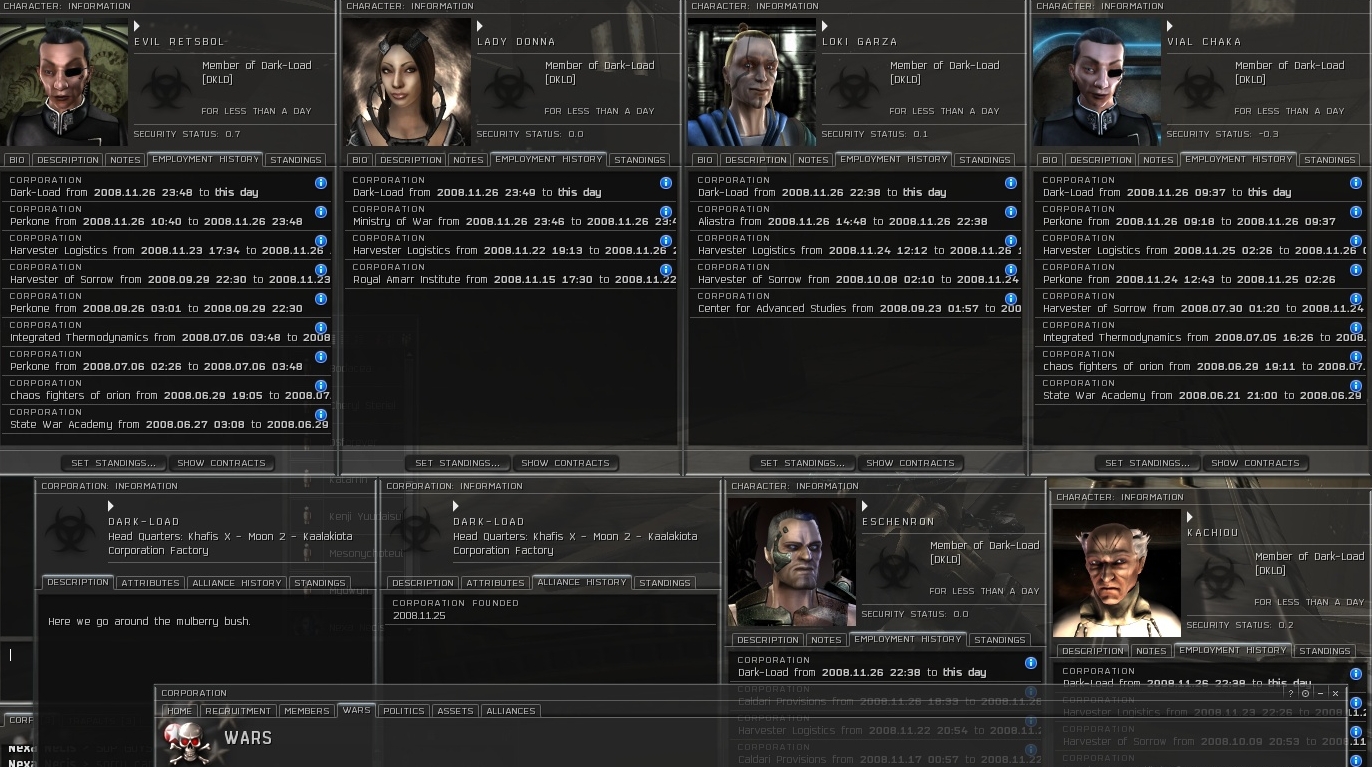Click info icon beside Ministry of War row
The height and width of the screenshot is (767, 1372).
666,212
